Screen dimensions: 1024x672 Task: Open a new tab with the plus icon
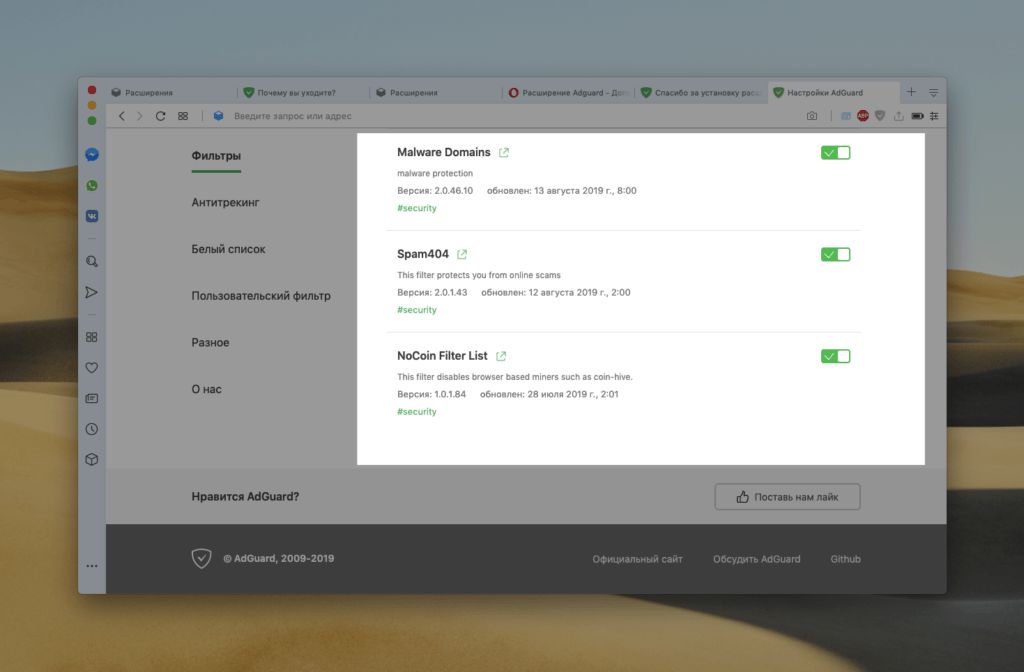click(x=911, y=92)
